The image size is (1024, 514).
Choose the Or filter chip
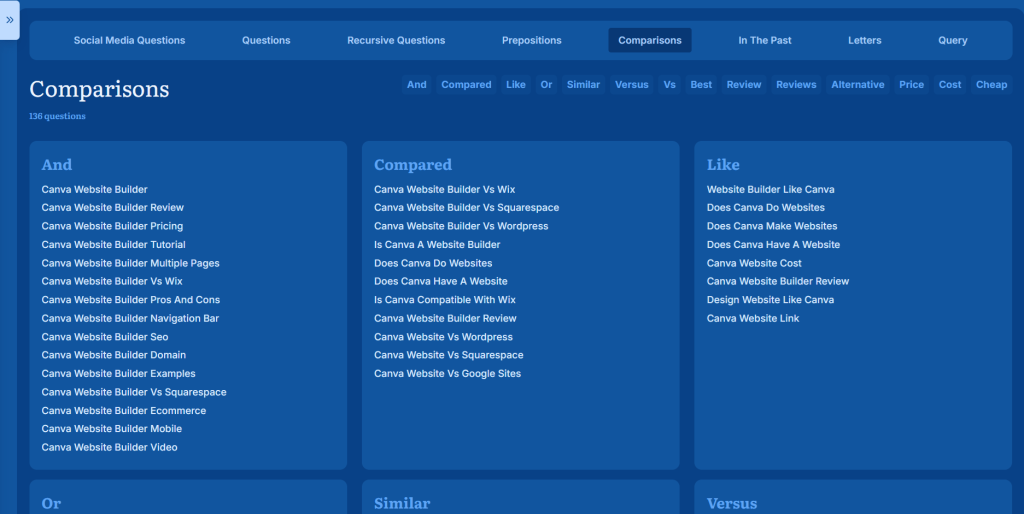click(x=547, y=85)
